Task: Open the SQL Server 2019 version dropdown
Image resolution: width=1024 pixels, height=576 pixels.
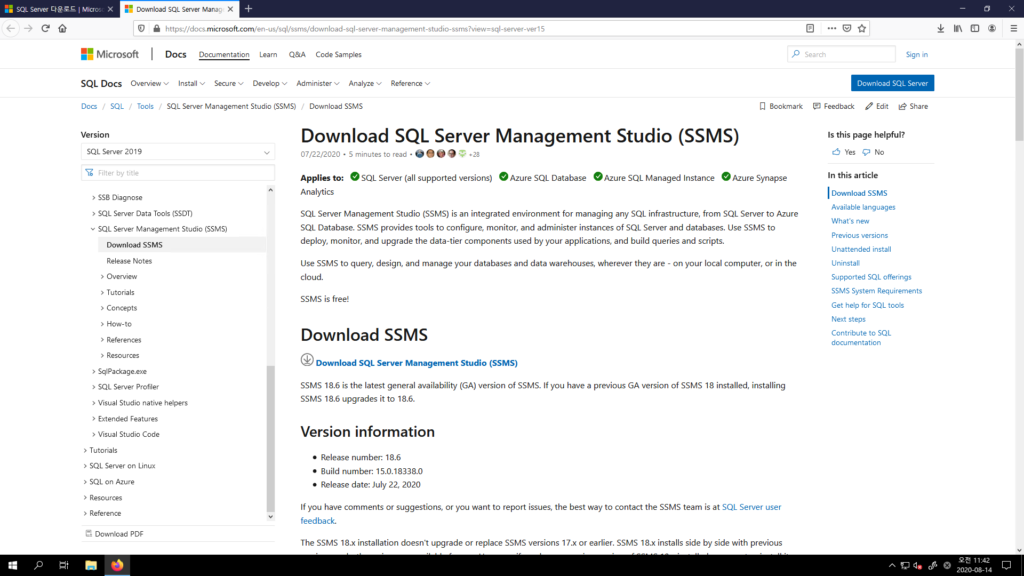Action: click(x=178, y=152)
